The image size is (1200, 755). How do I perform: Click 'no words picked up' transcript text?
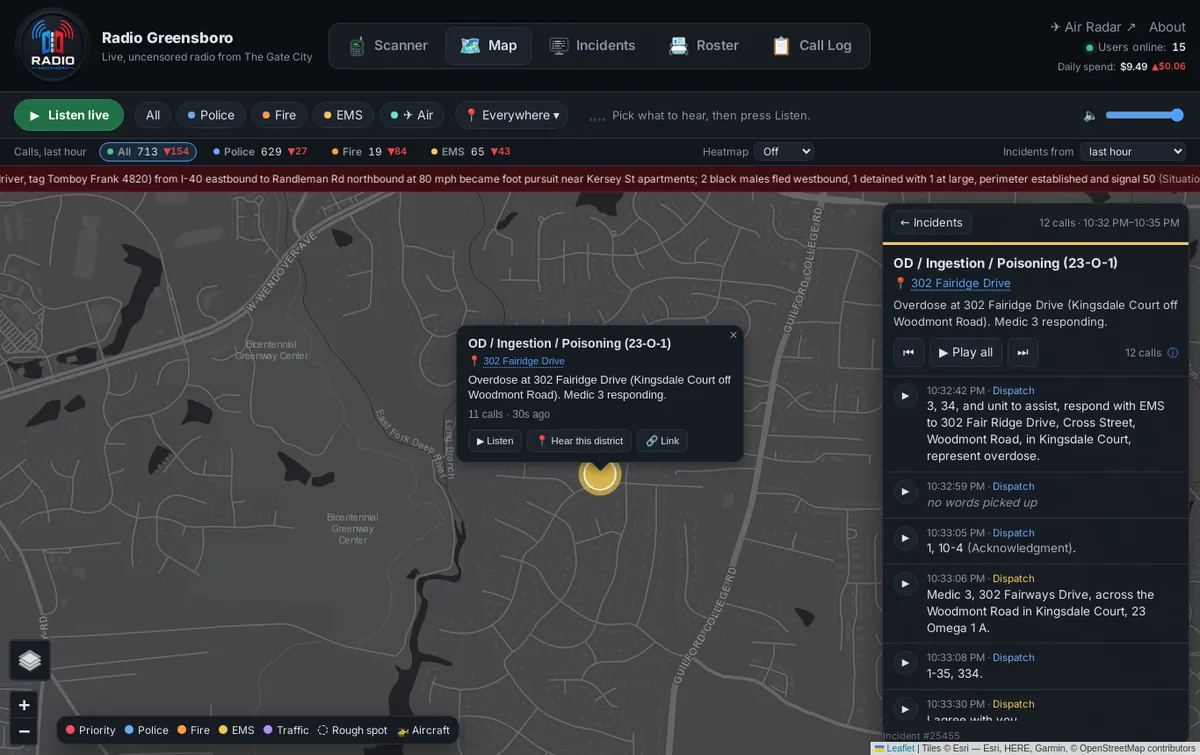click(982, 502)
